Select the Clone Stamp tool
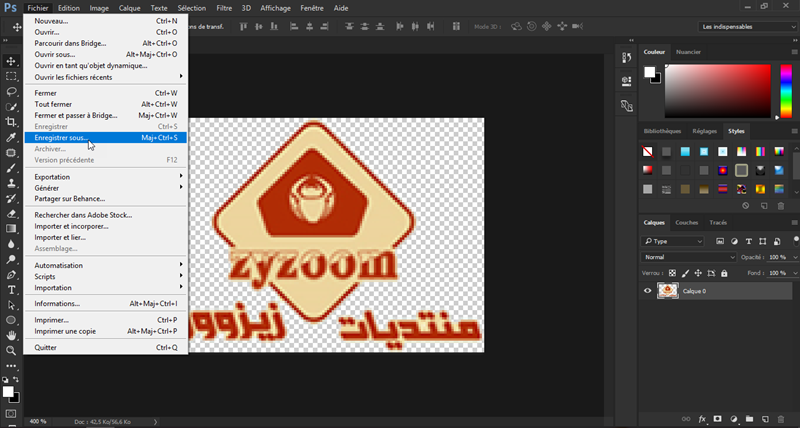The width and height of the screenshot is (800, 428). [x=11, y=183]
